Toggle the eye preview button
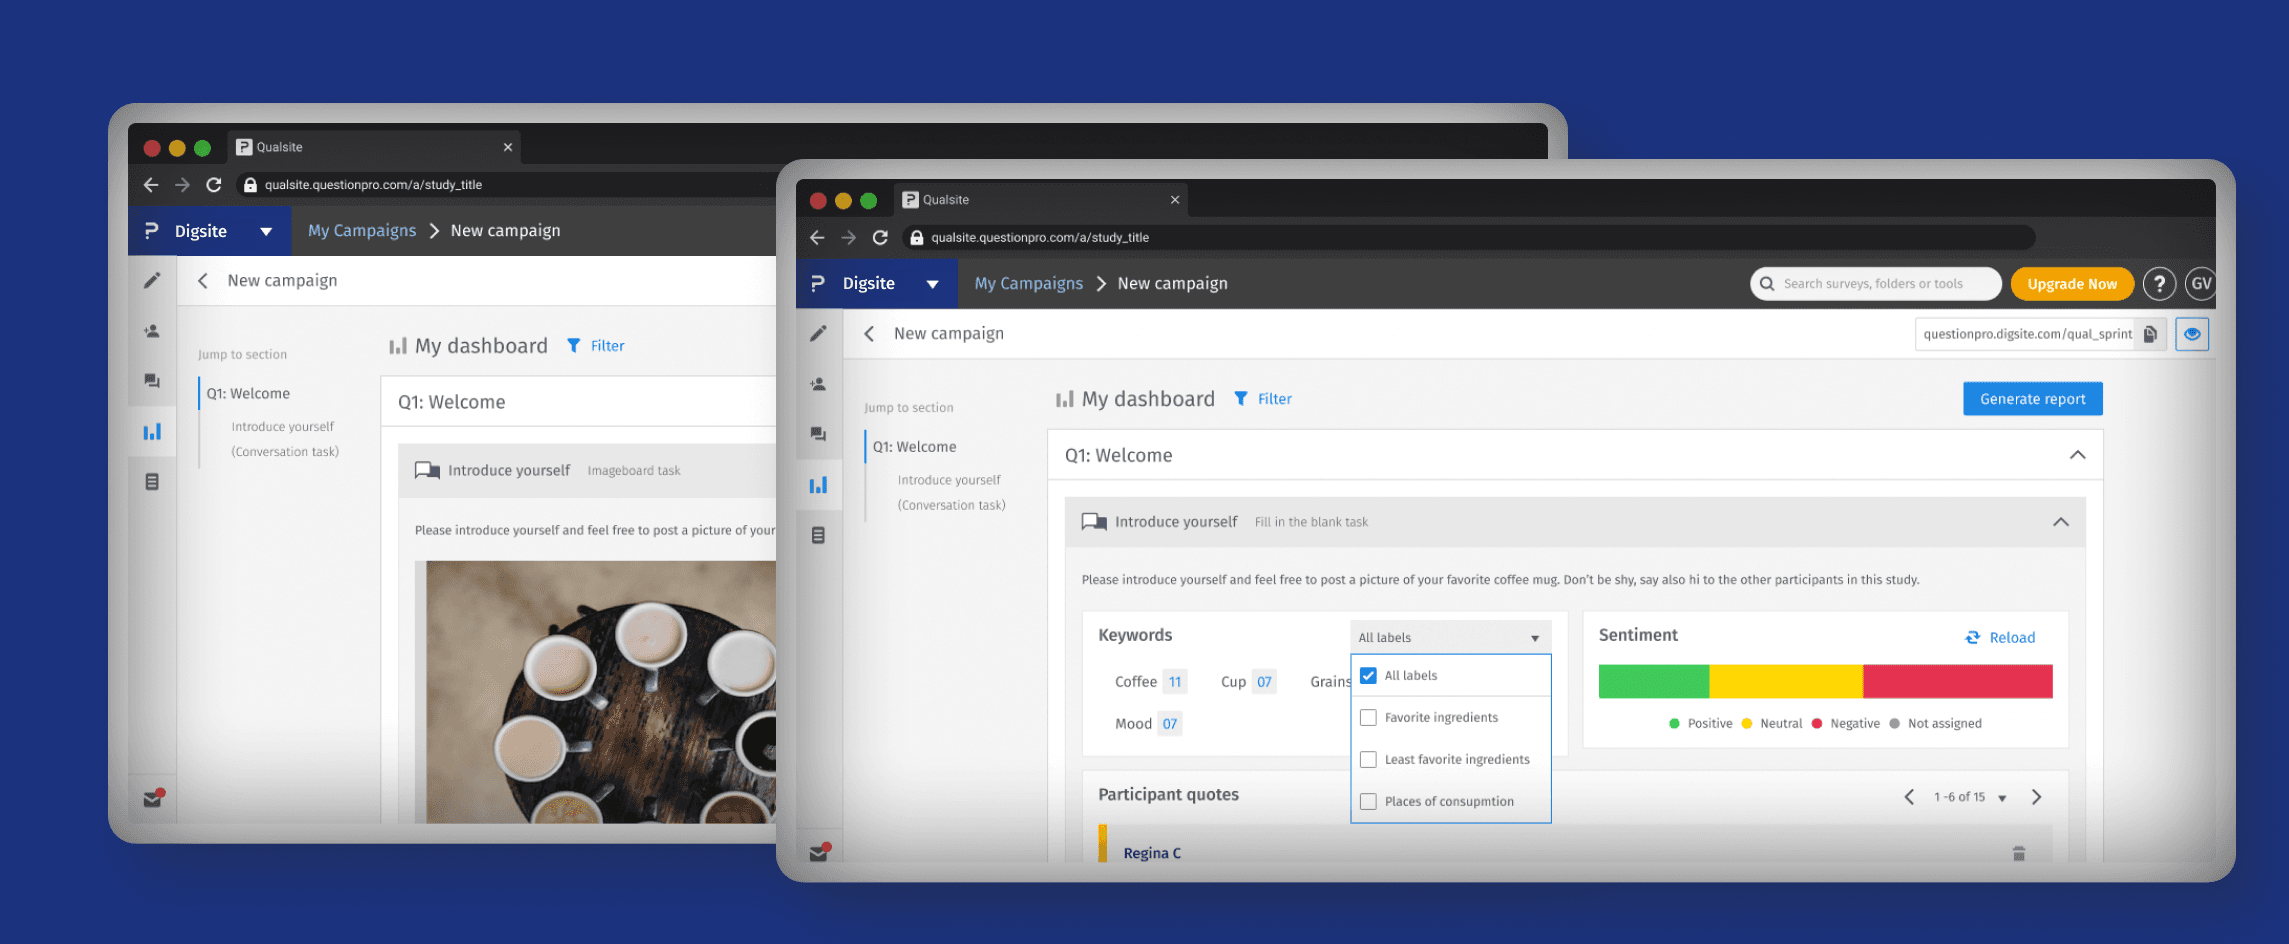The width and height of the screenshot is (2289, 944). point(2192,334)
